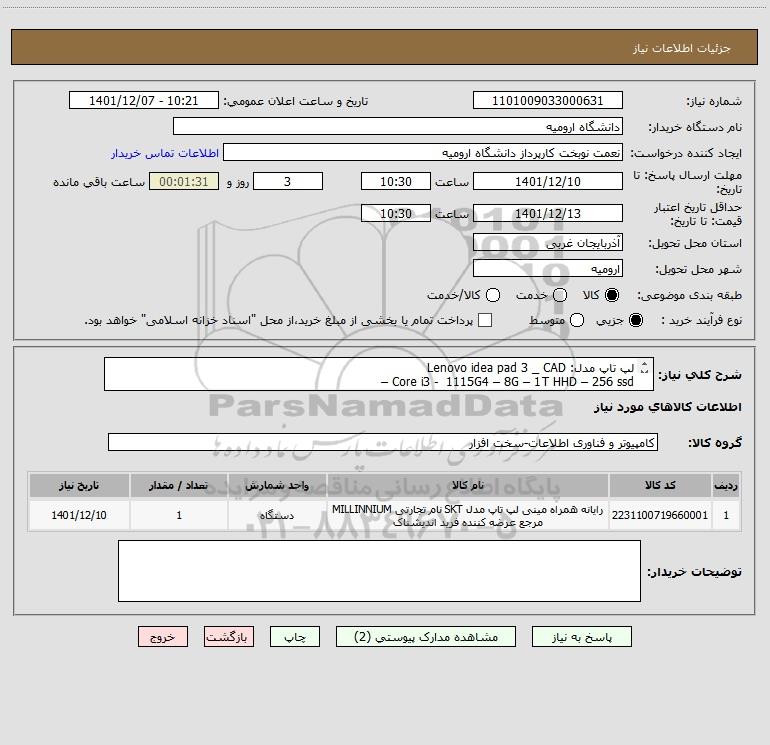Click the چاپ print button
The width and height of the screenshot is (770, 745).
coord(295,636)
